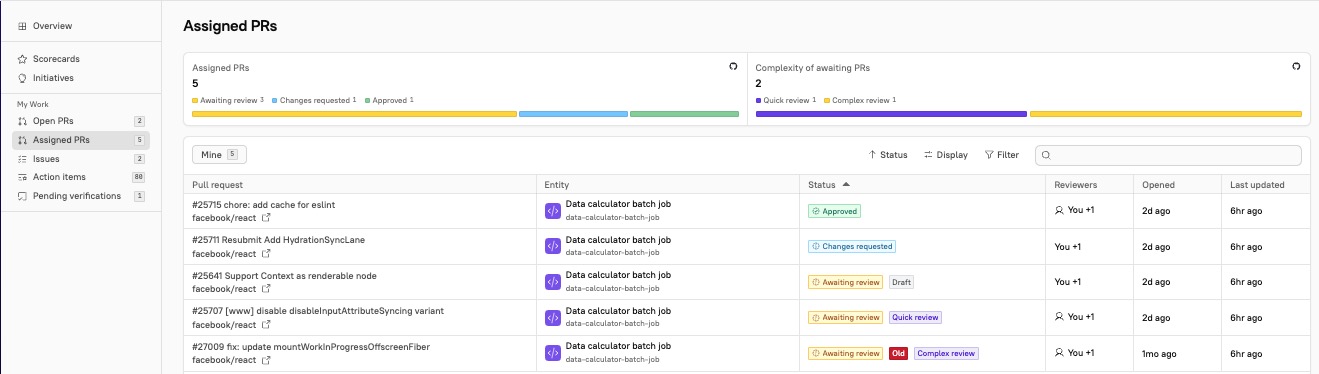Click green Approved bar segment
The image size is (1319, 374).
(x=684, y=114)
